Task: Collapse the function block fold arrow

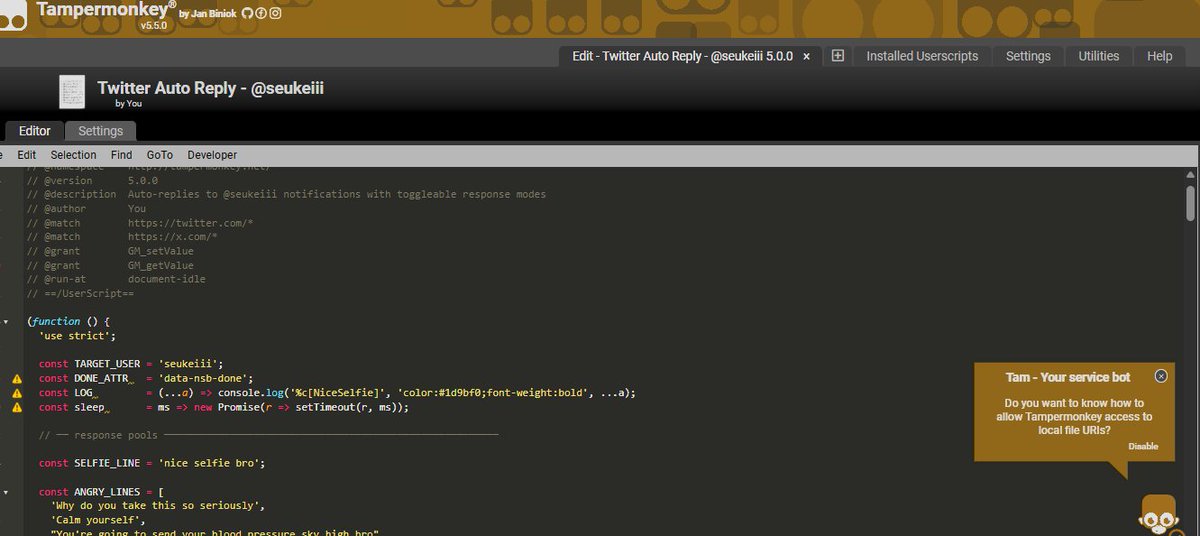Action: point(5,322)
